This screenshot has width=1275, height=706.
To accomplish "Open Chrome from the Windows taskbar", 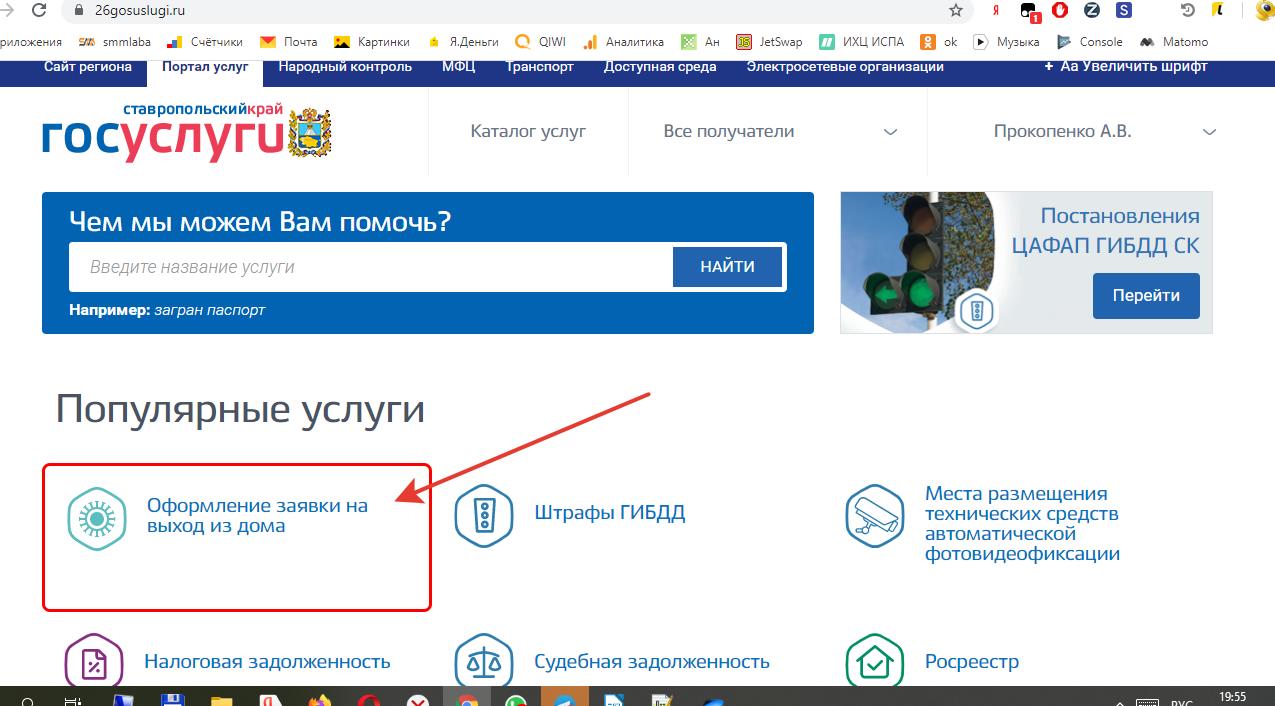I will tap(466, 700).
